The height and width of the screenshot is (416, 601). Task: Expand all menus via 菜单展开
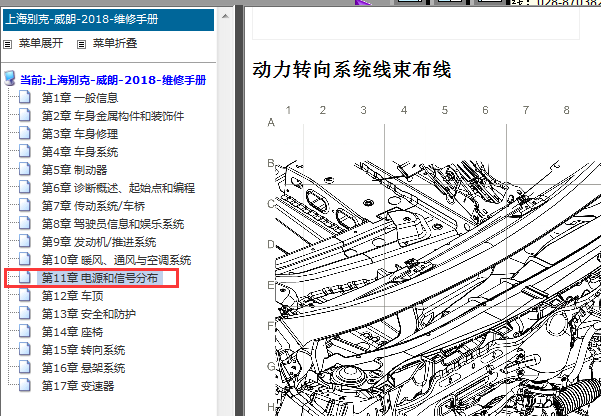(41, 43)
